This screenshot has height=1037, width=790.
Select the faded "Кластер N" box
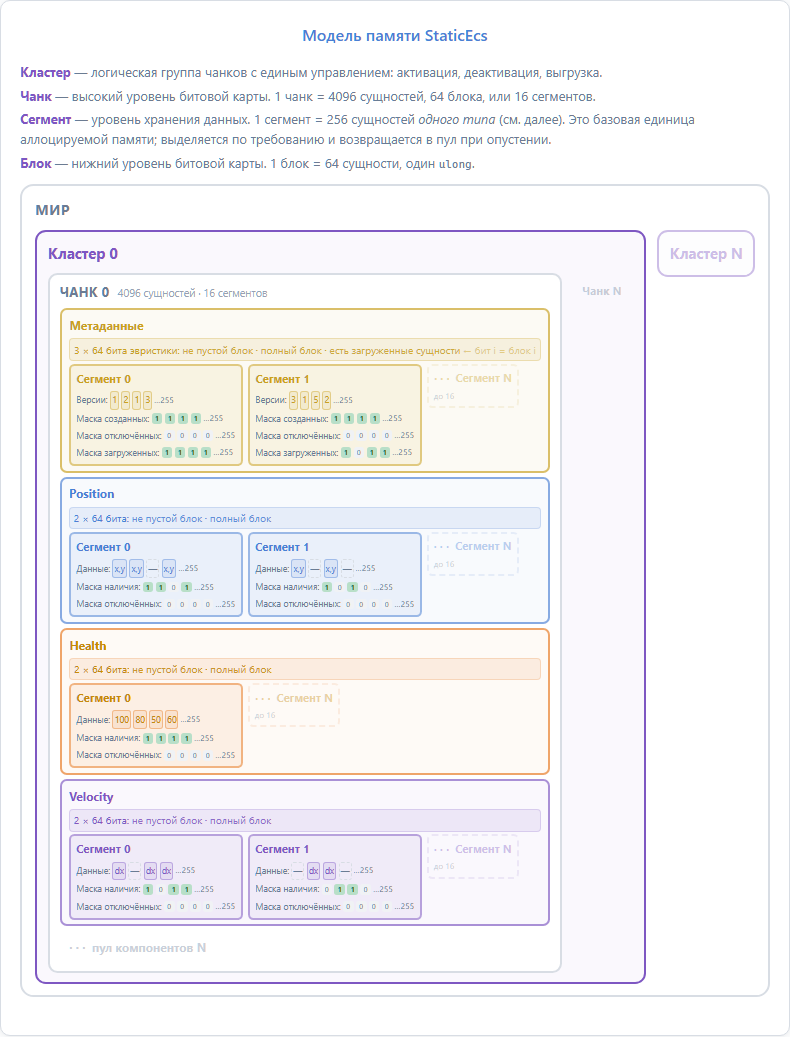click(x=705, y=253)
